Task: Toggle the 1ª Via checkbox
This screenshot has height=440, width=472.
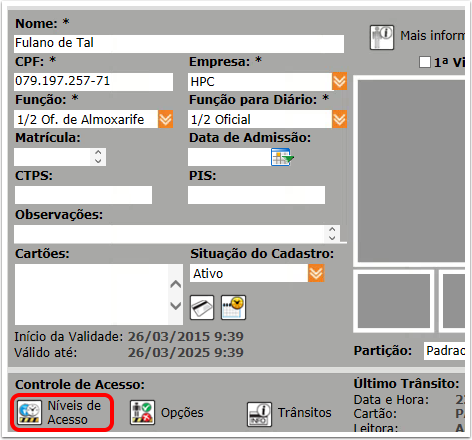Action: click(x=425, y=62)
